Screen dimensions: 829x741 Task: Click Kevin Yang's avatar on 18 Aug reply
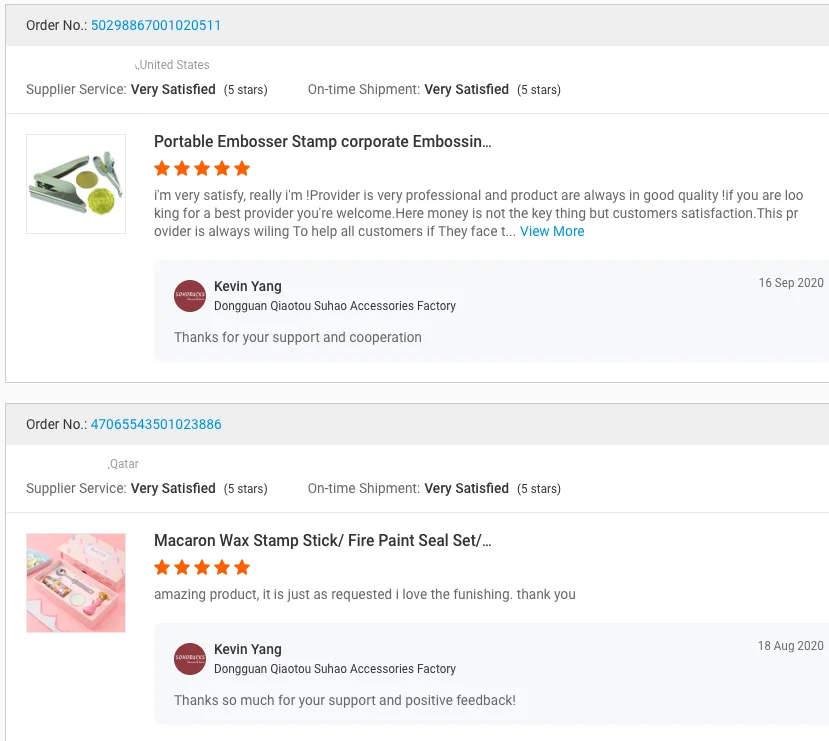[190, 659]
